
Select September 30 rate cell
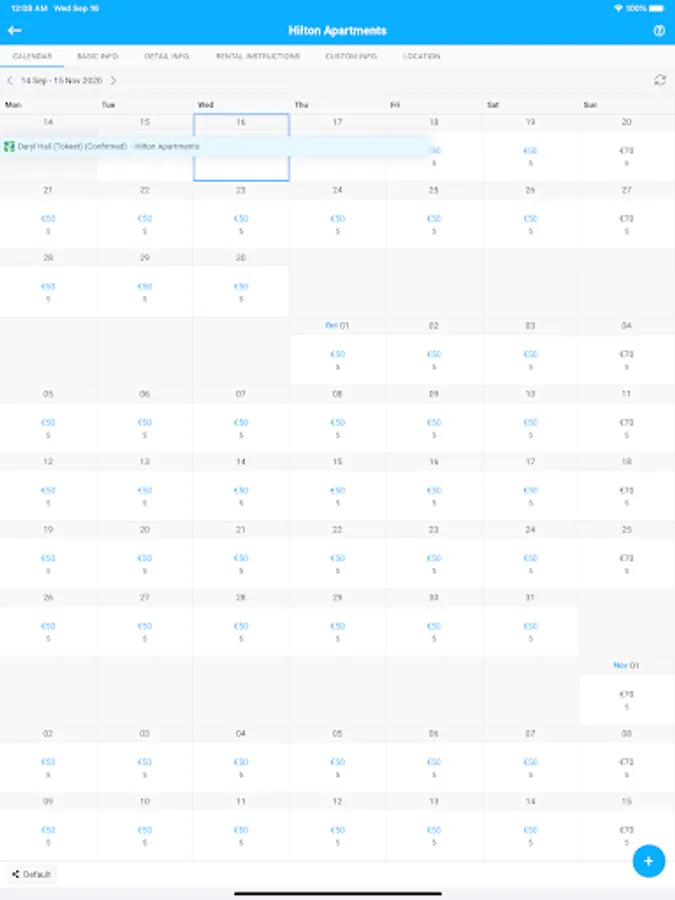coord(241,292)
